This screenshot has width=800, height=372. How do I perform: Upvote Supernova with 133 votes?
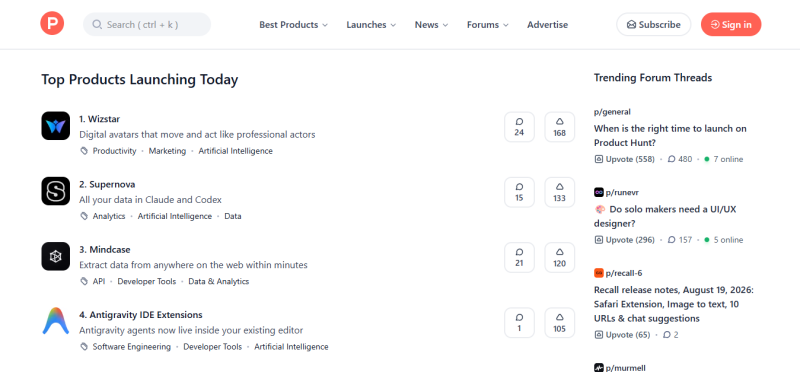[x=560, y=192]
